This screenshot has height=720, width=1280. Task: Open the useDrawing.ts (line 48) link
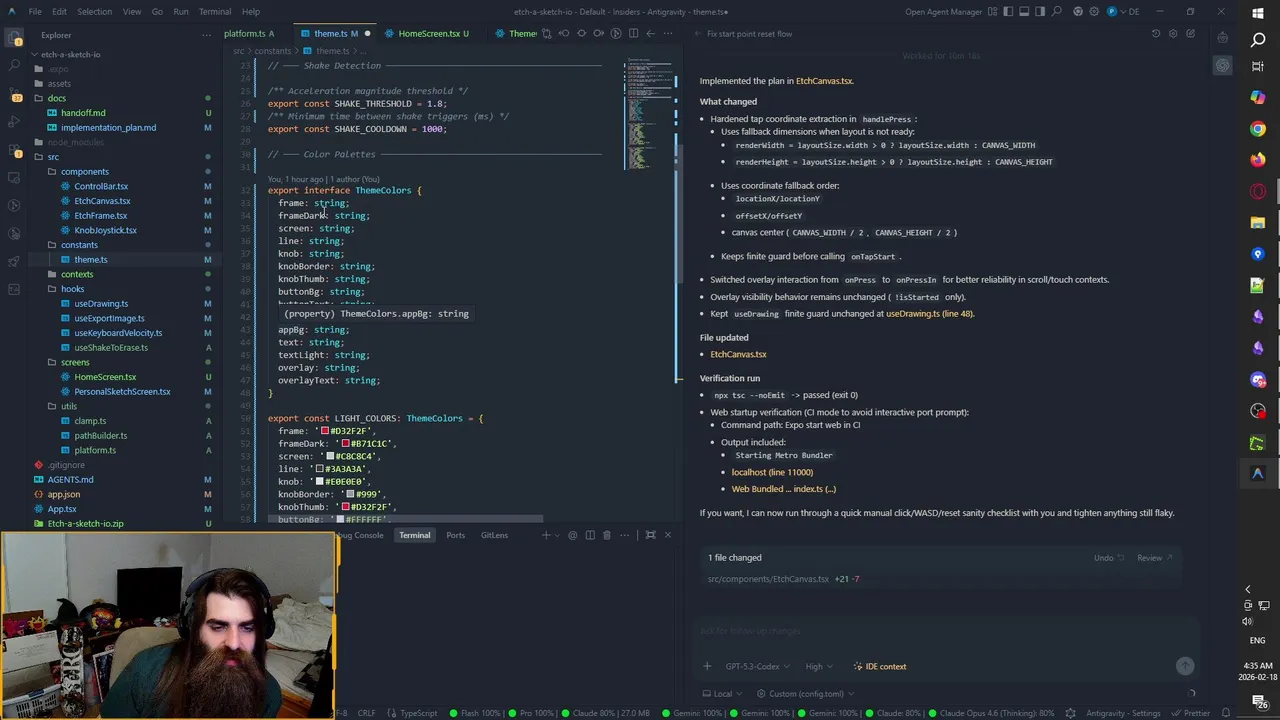click(x=929, y=313)
